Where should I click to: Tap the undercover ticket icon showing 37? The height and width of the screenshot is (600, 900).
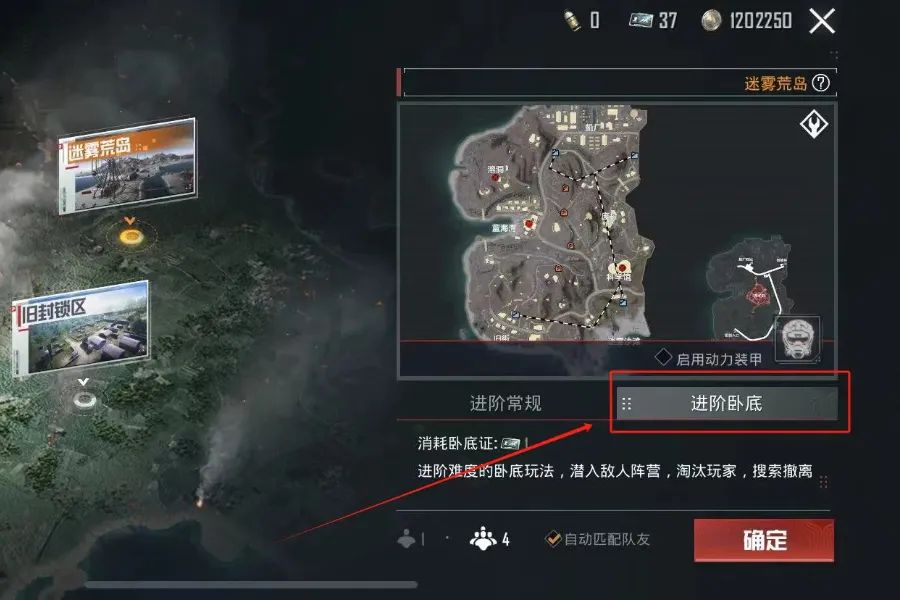click(641, 21)
